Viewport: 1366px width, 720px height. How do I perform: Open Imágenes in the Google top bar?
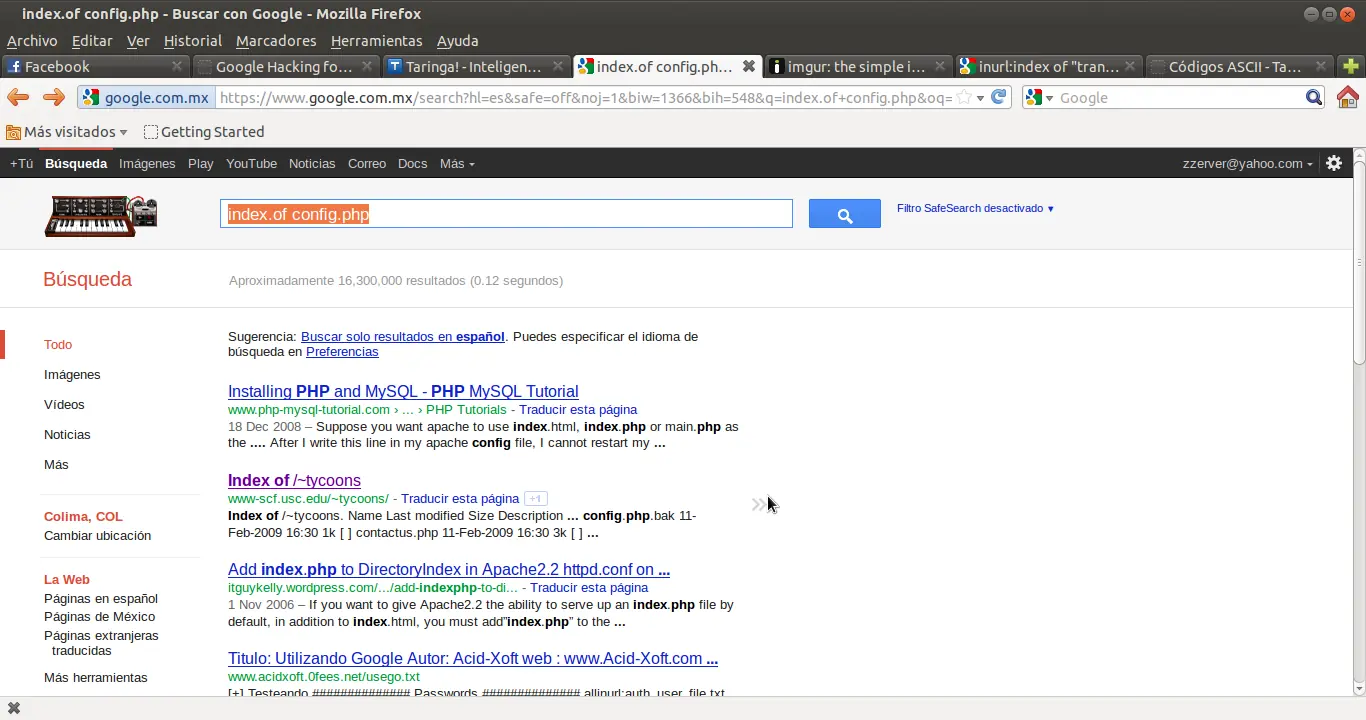coord(147,163)
